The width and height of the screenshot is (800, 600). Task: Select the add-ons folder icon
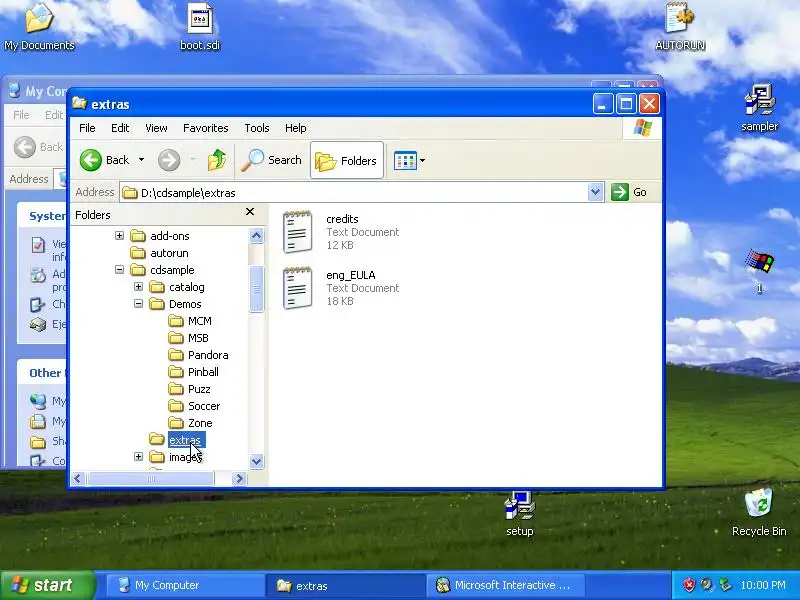[x=138, y=236]
